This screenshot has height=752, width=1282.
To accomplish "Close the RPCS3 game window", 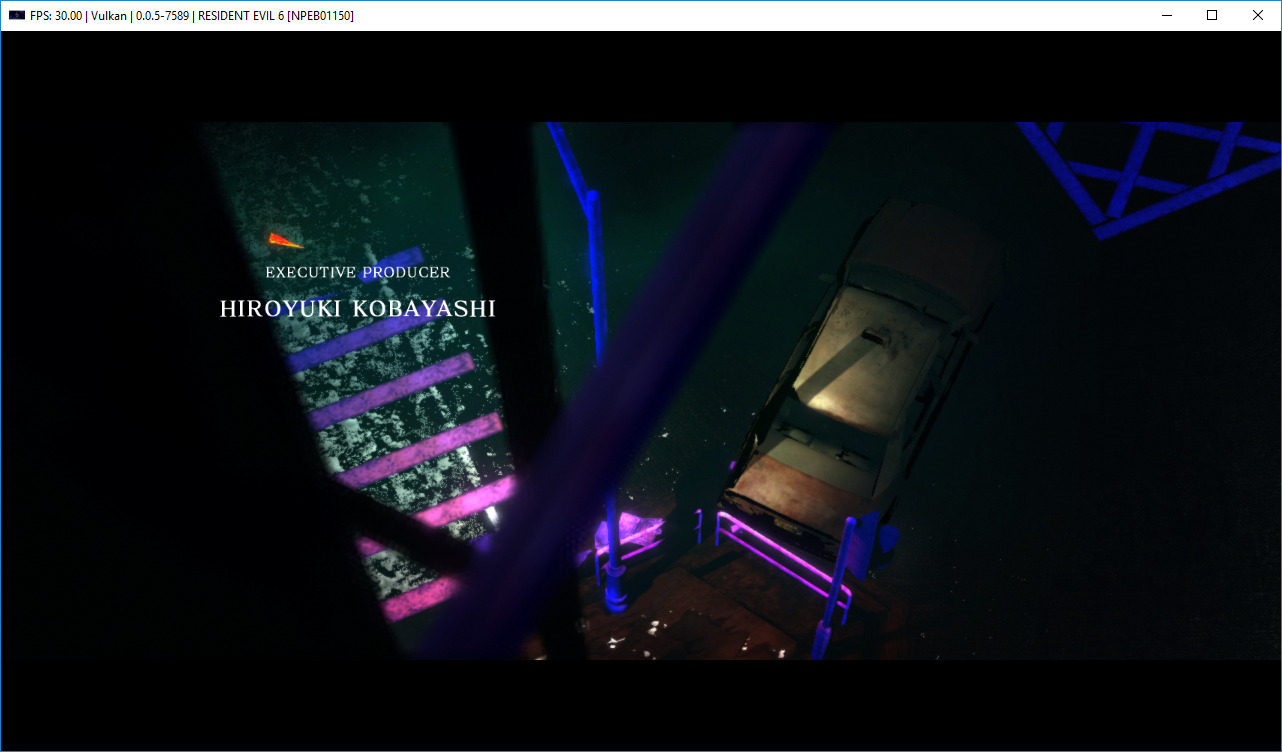I will (x=1258, y=16).
